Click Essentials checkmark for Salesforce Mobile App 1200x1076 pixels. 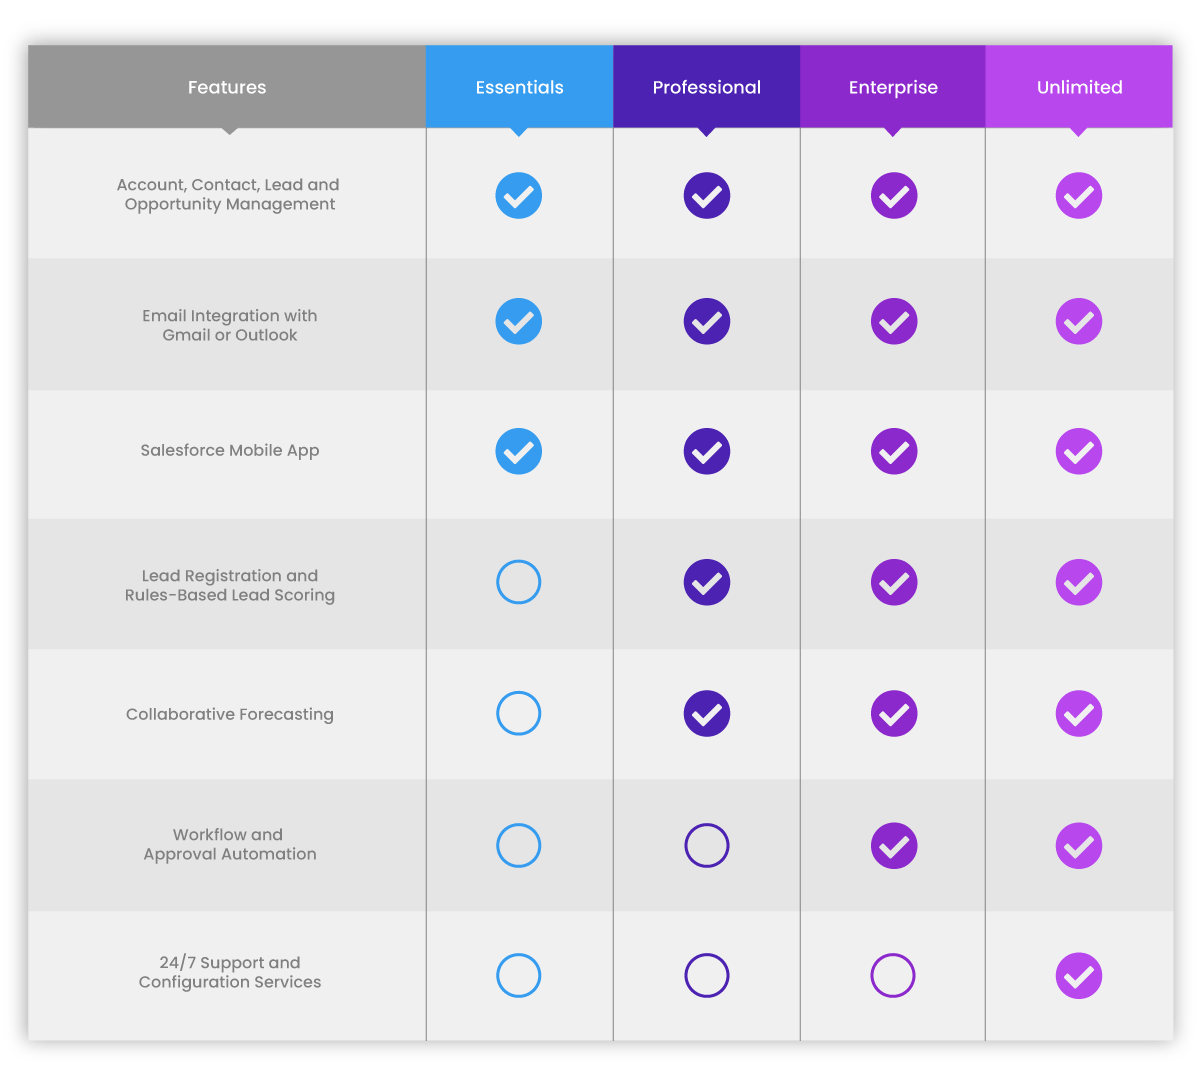519,451
